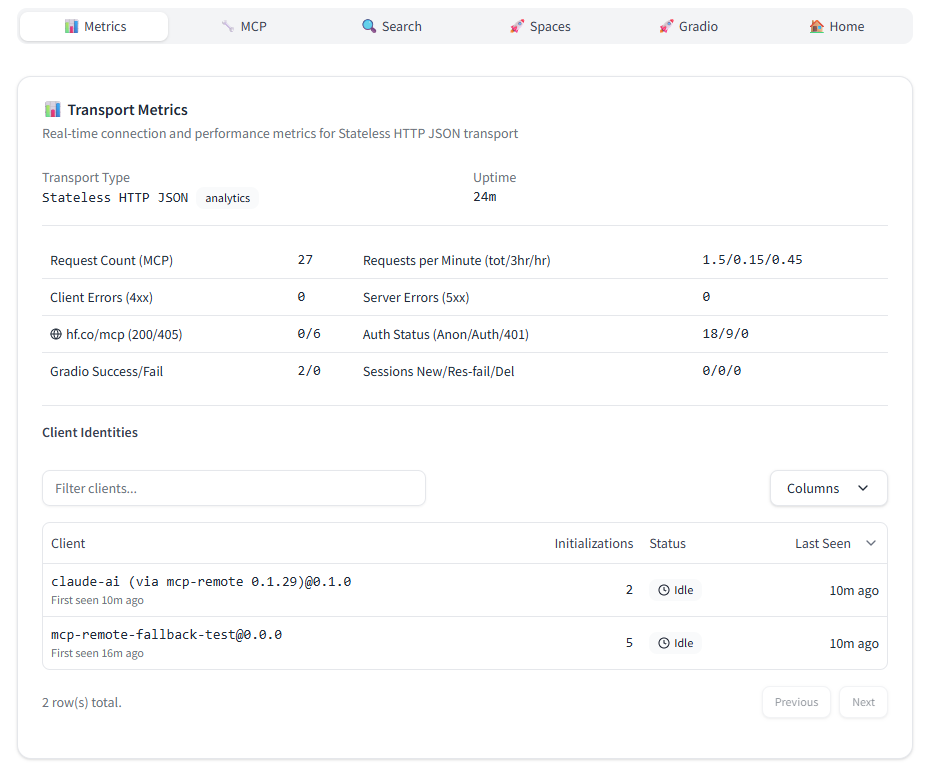Sort by the Initializations column header
This screenshot has height=776, width=938.
[x=593, y=544]
